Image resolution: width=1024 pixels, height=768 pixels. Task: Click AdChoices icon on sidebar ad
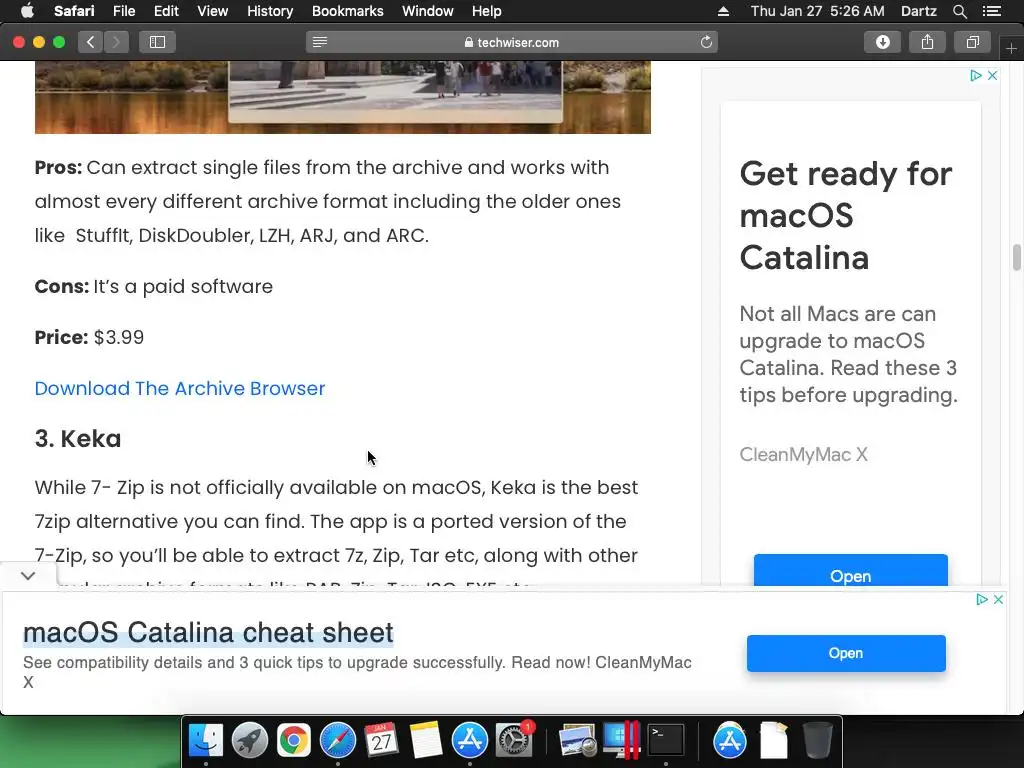976,76
